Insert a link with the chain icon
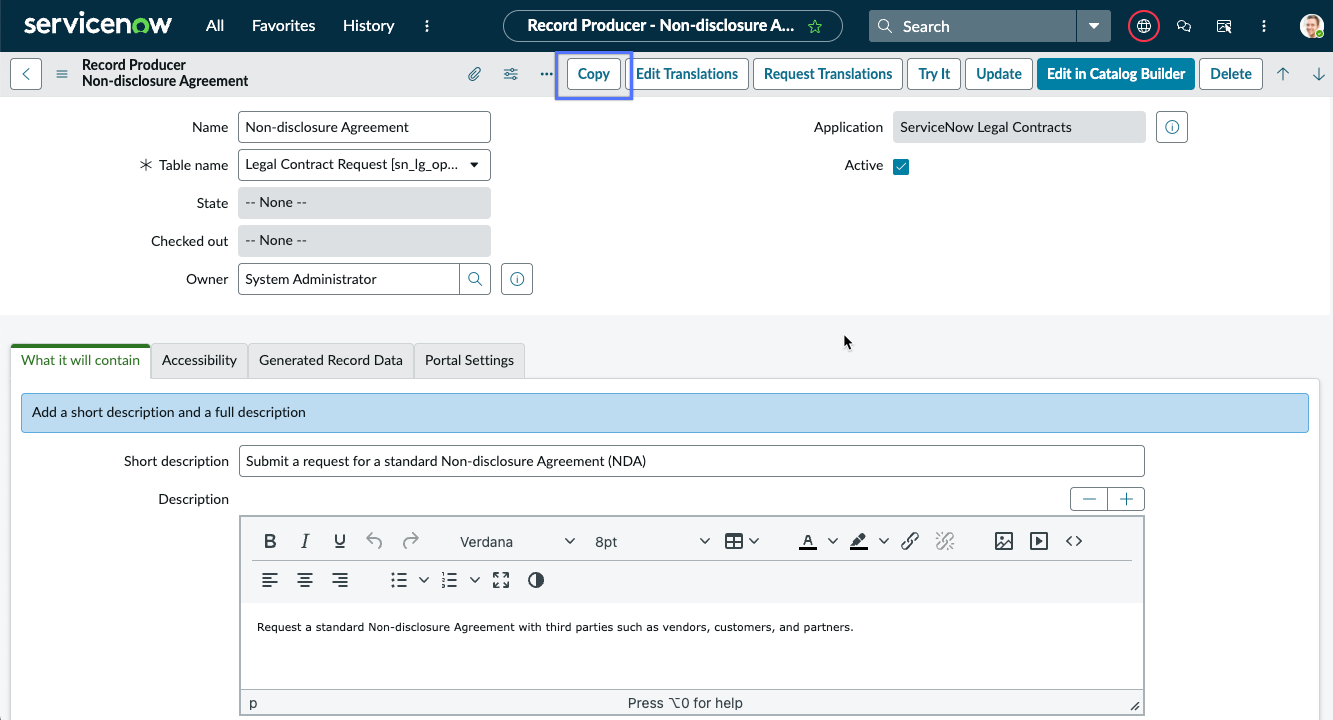The height and width of the screenshot is (720, 1333). [910, 541]
